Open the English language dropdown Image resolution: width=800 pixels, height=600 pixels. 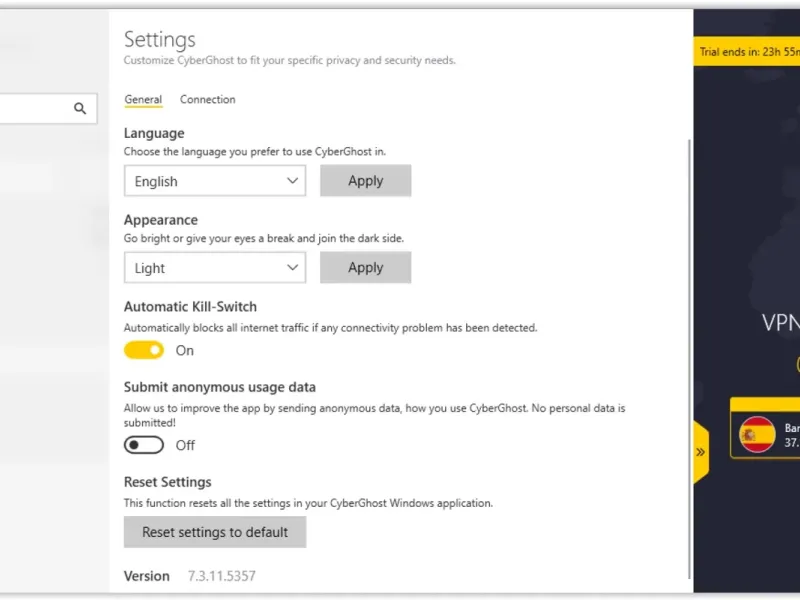point(215,181)
